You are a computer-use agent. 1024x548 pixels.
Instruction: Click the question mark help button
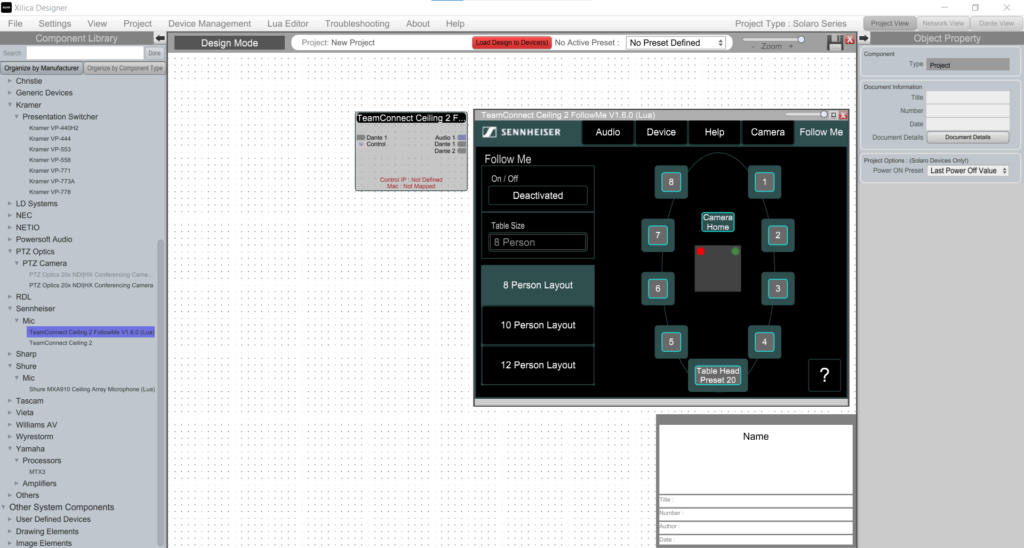click(824, 375)
